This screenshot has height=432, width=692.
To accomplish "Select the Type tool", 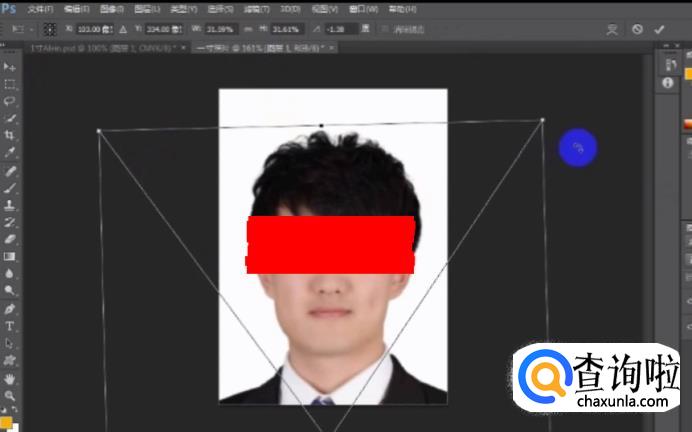I will click(10, 326).
